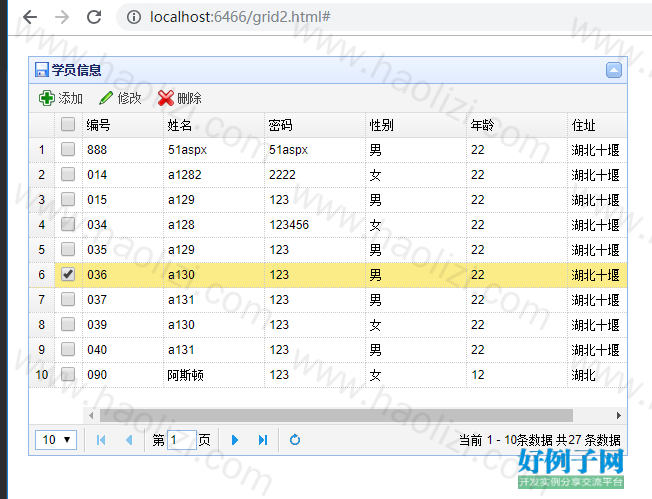Viewport: 652px width, 499px height.
Task: Collapse the 学员信息 panel
Action: click(x=614, y=70)
